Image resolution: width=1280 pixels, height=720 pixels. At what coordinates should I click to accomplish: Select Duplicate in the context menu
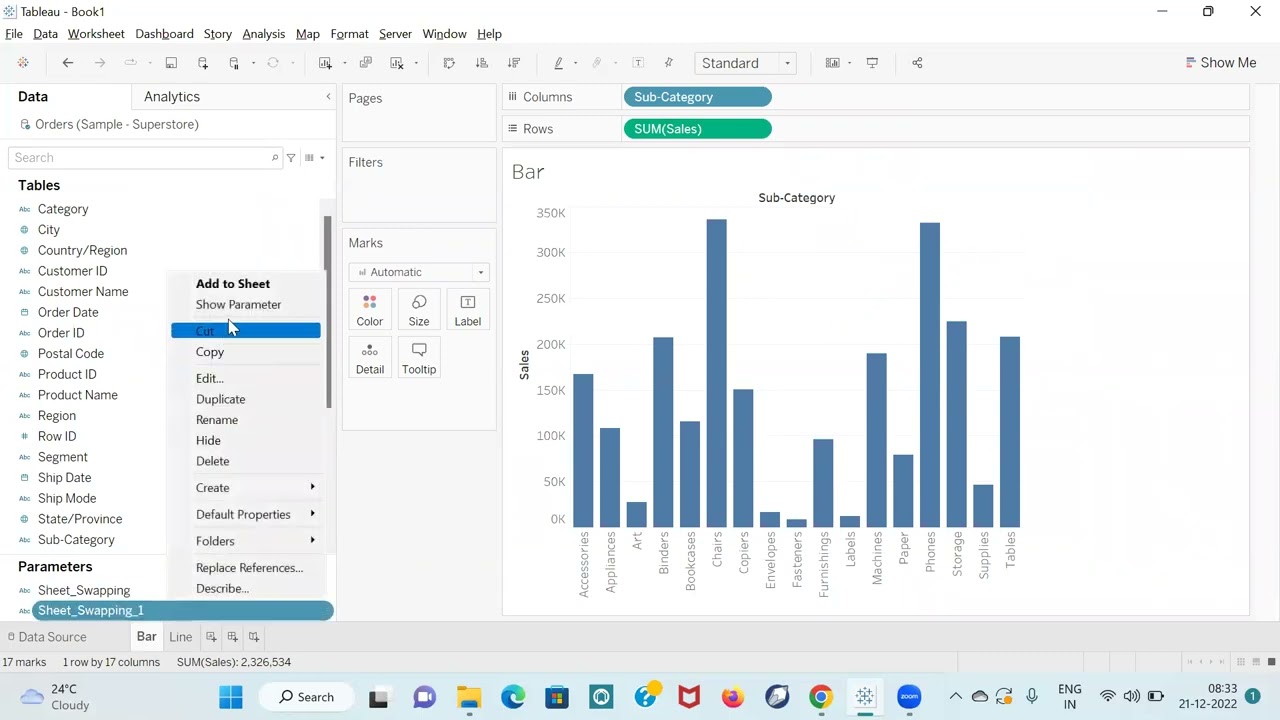click(x=220, y=399)
